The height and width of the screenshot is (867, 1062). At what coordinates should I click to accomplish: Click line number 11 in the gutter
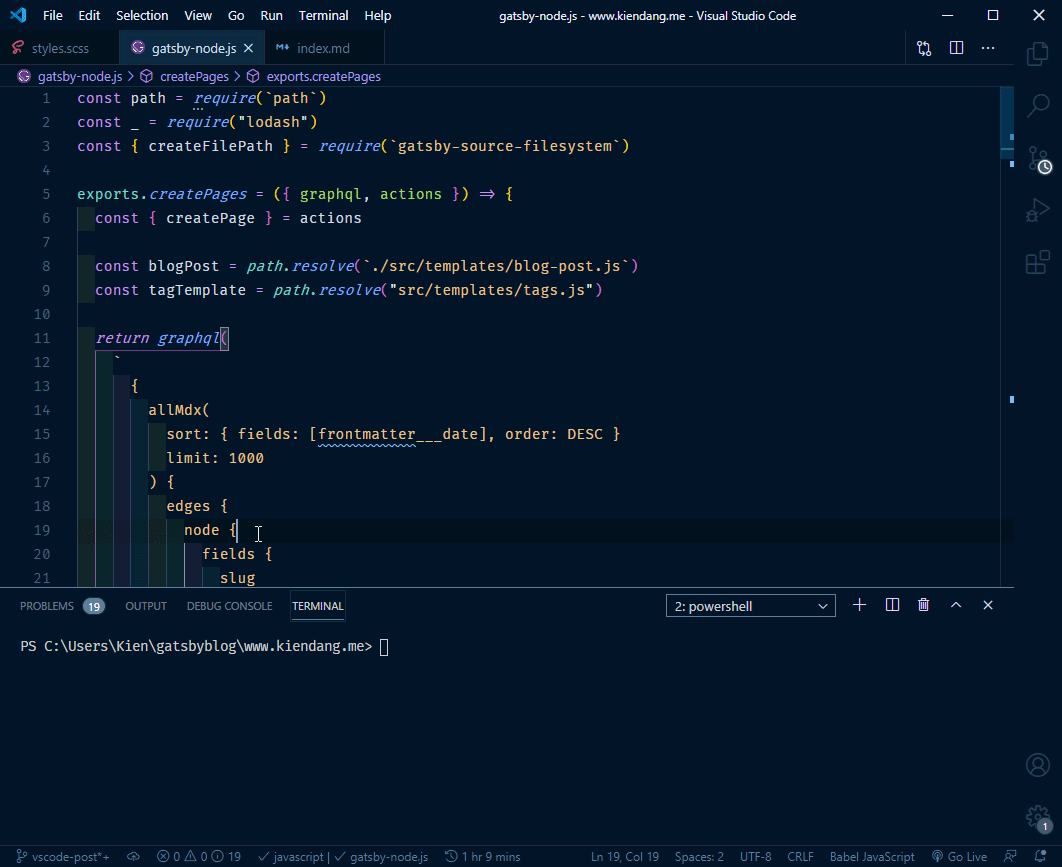point(42,338)
